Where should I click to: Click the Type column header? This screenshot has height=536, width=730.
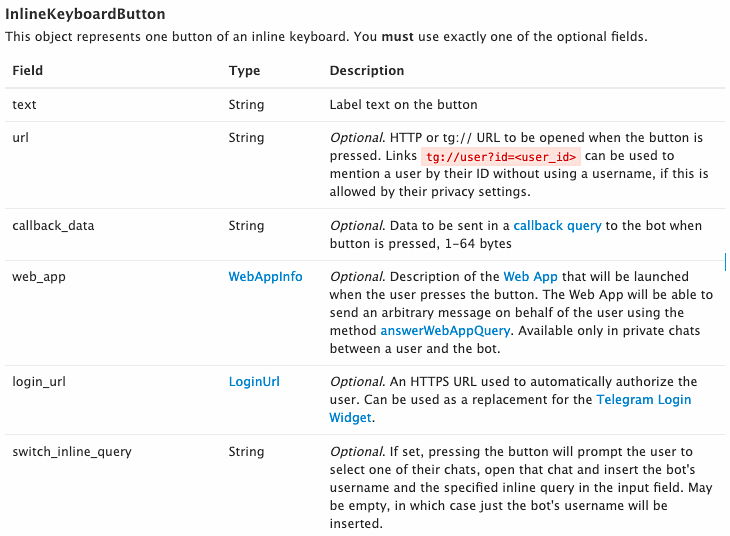click(244, 71)
